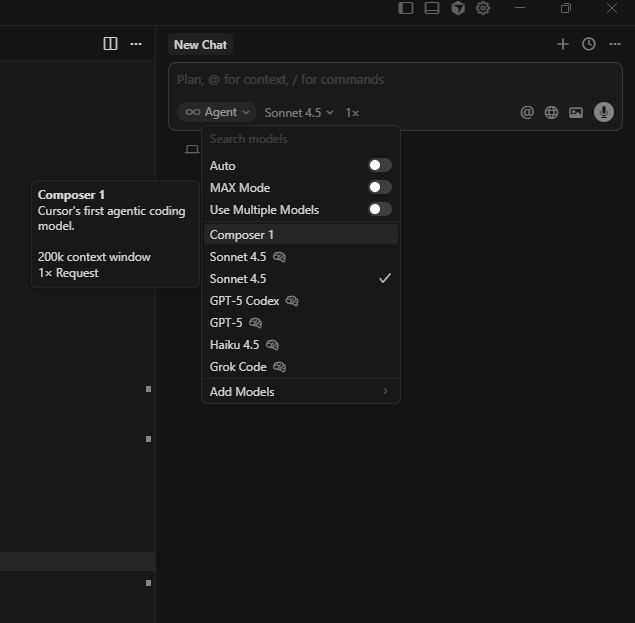
Task: Close the Cursor window
Action: point(612,8)
